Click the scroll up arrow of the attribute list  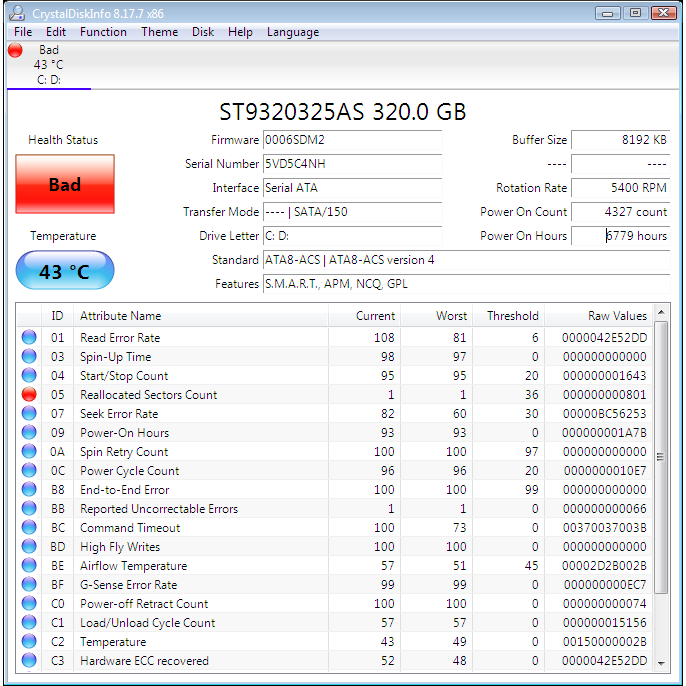[661, 312]
